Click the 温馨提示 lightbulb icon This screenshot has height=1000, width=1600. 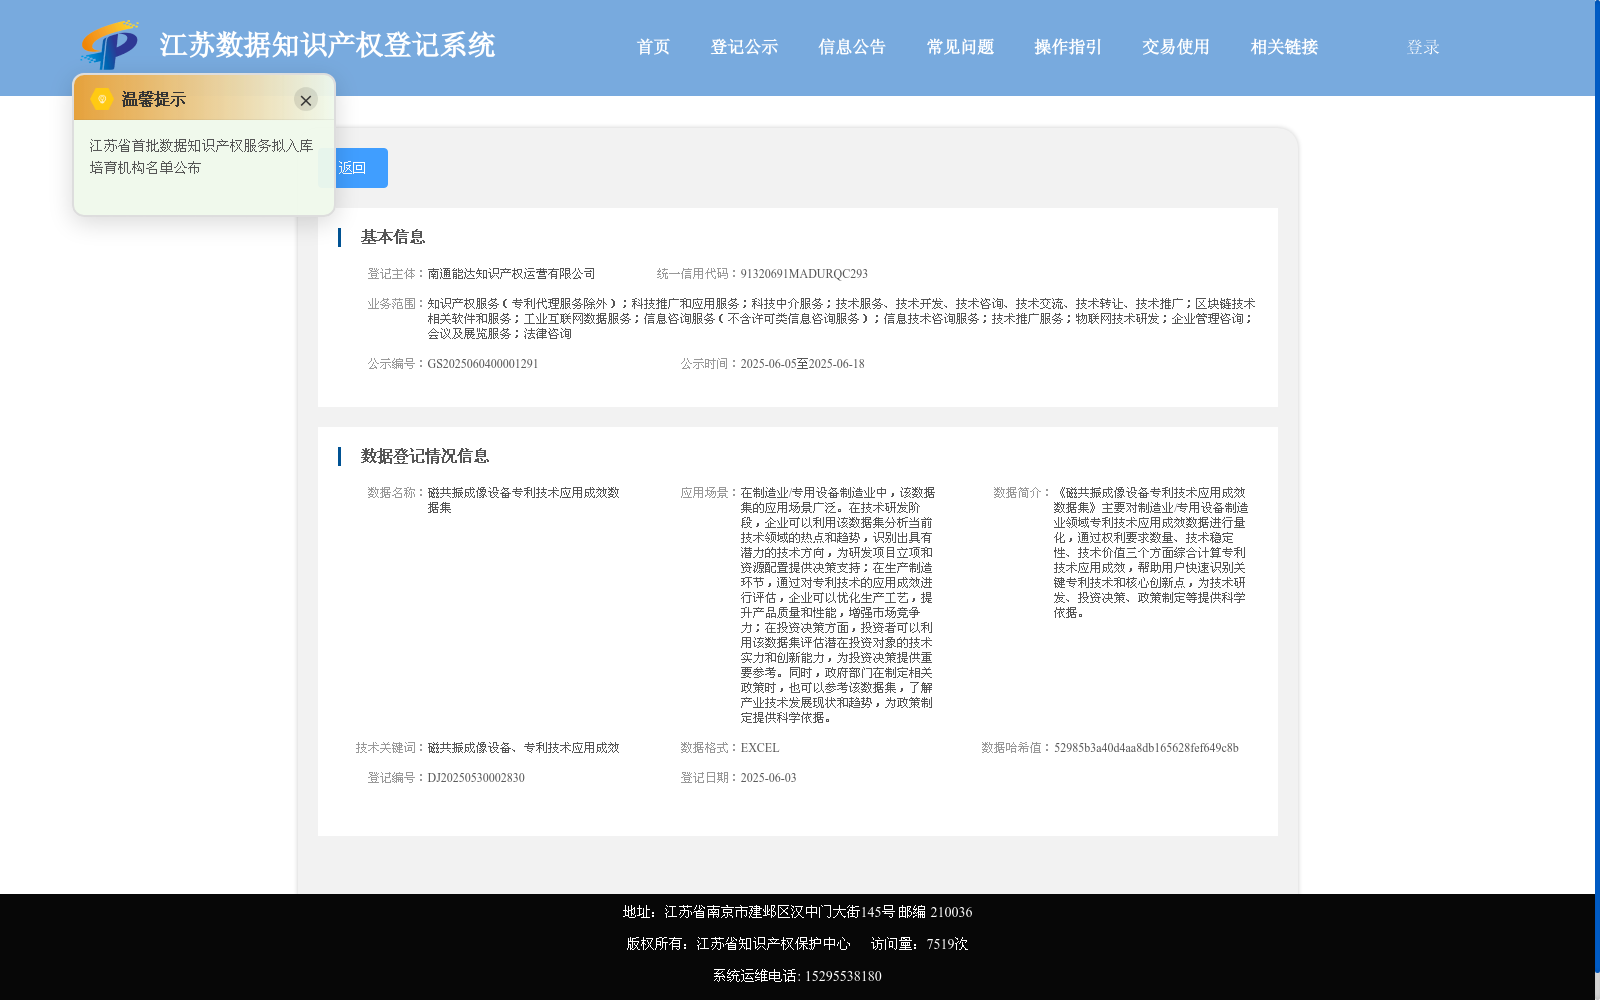[102, 99]
